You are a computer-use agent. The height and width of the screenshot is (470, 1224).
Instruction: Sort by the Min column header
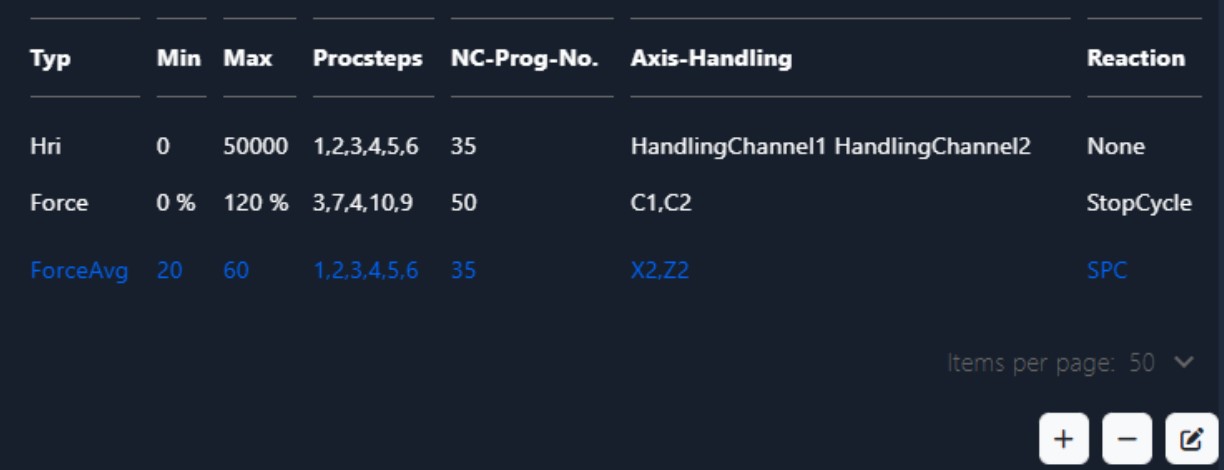(x=180, y=59)
